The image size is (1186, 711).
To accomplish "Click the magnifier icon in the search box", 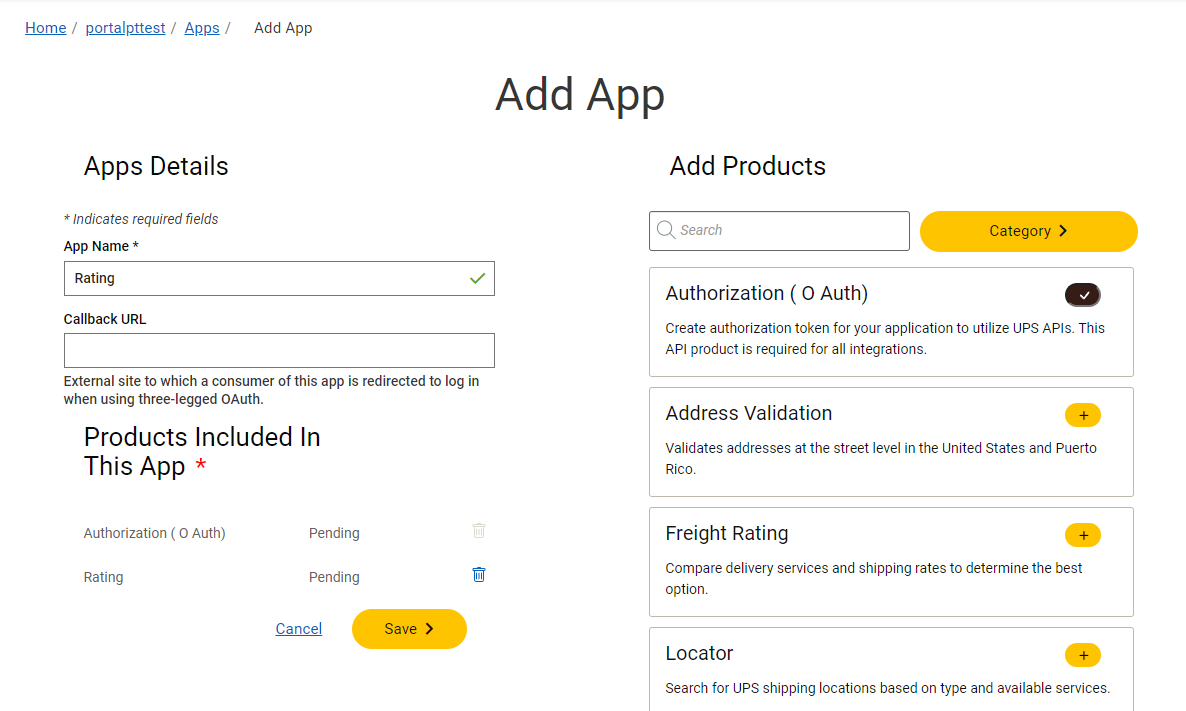I will point(666,231).
